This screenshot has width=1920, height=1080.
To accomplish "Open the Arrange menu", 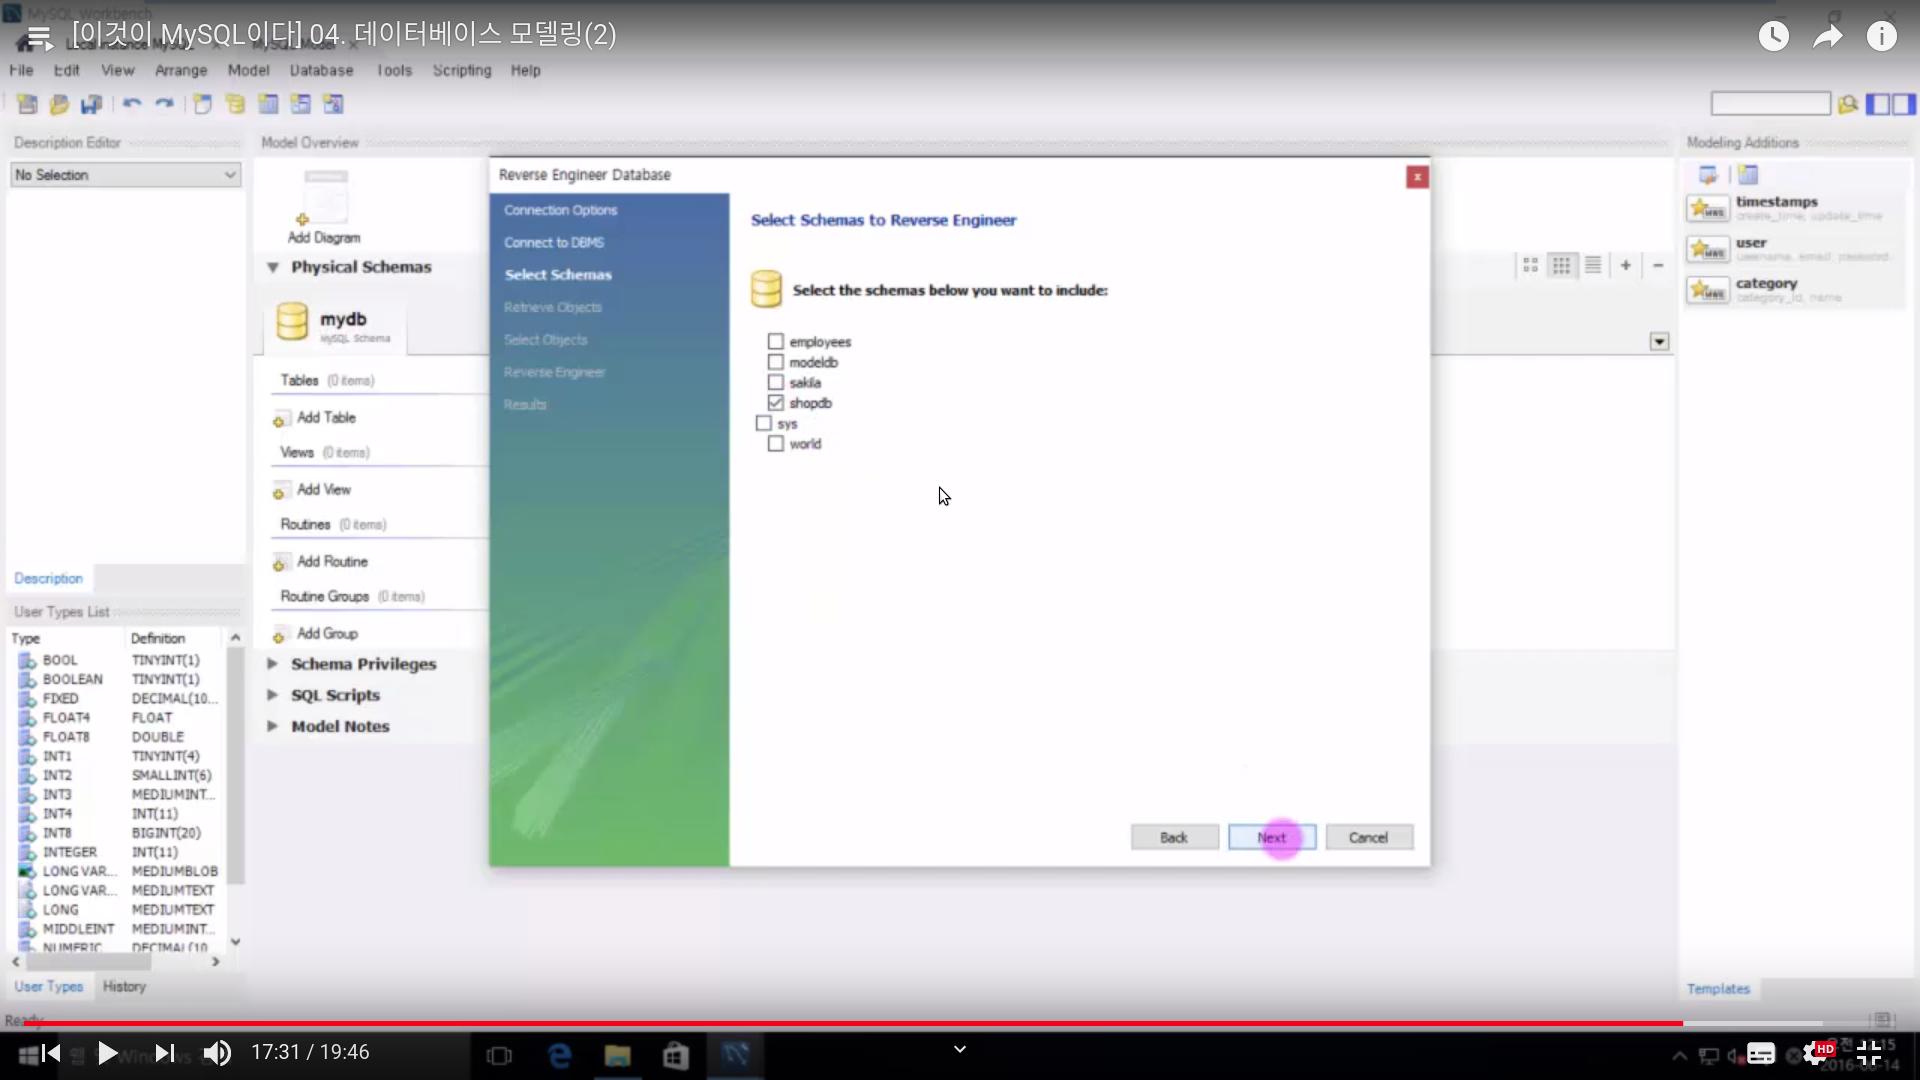I will tap(181, 70).
